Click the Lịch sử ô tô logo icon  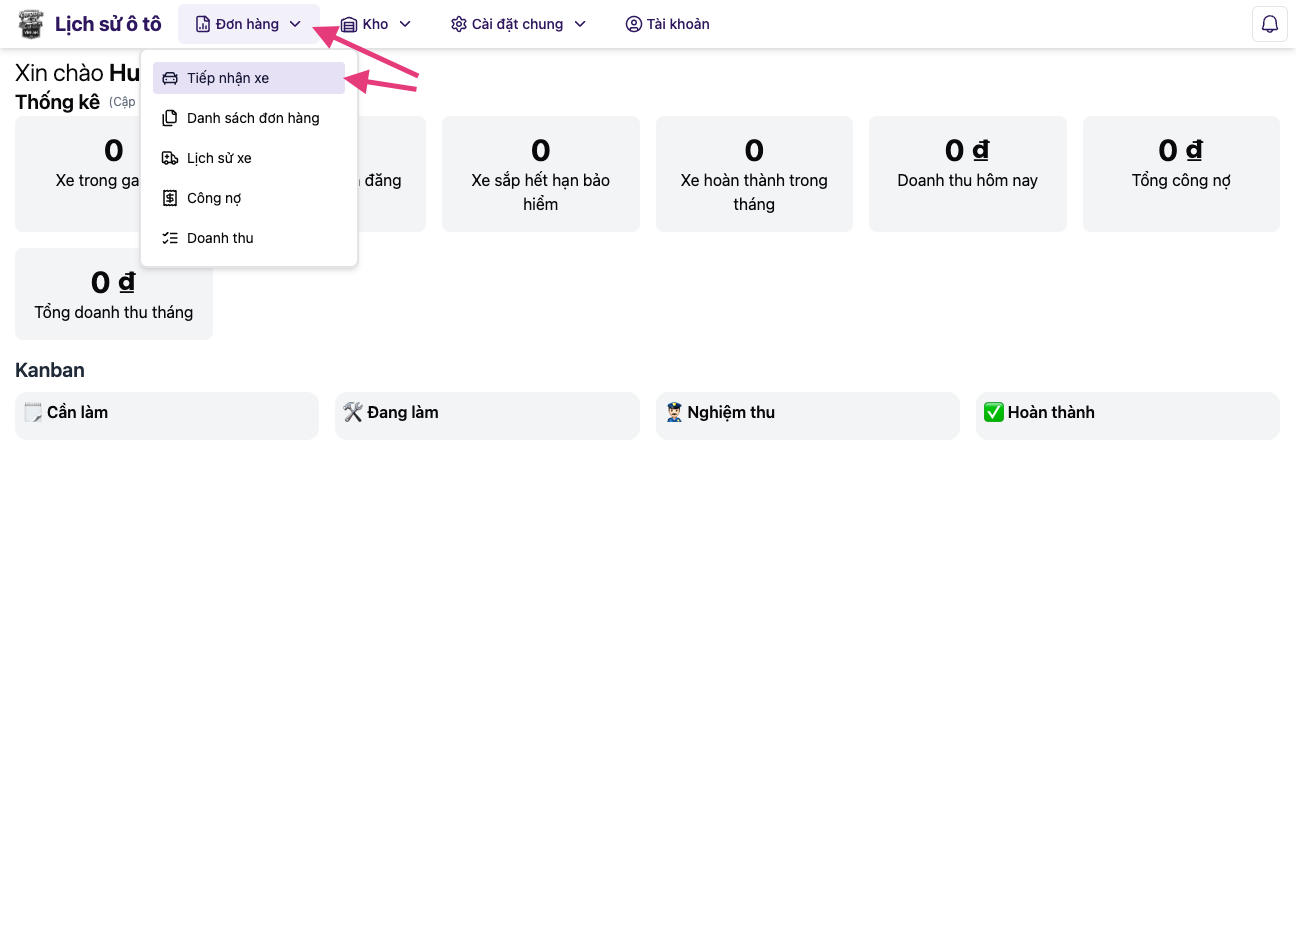tap(31, 24)
